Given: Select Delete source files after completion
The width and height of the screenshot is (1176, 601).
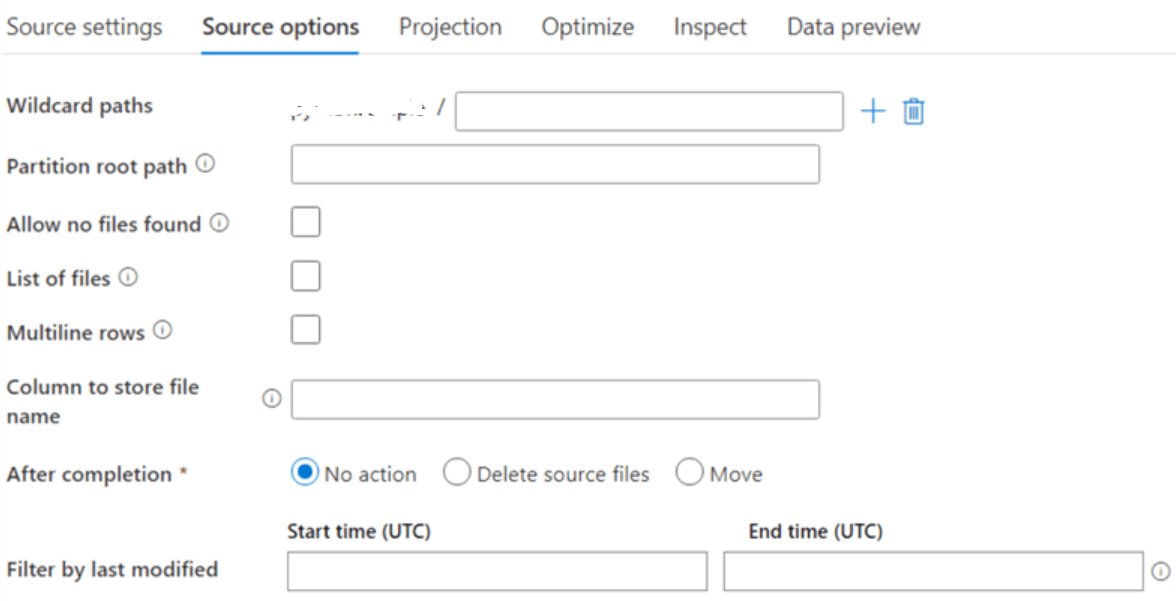Looking at the screenshot, I should coord(457,473).
